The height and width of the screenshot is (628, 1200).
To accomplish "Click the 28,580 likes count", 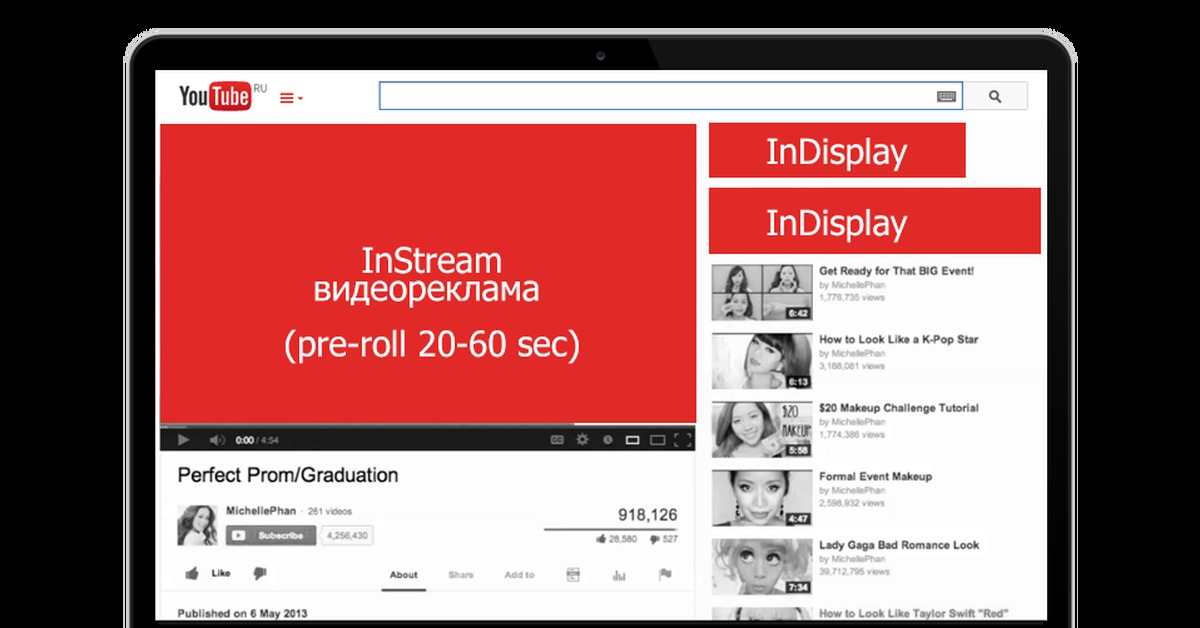I will click(x=616, y=539).
